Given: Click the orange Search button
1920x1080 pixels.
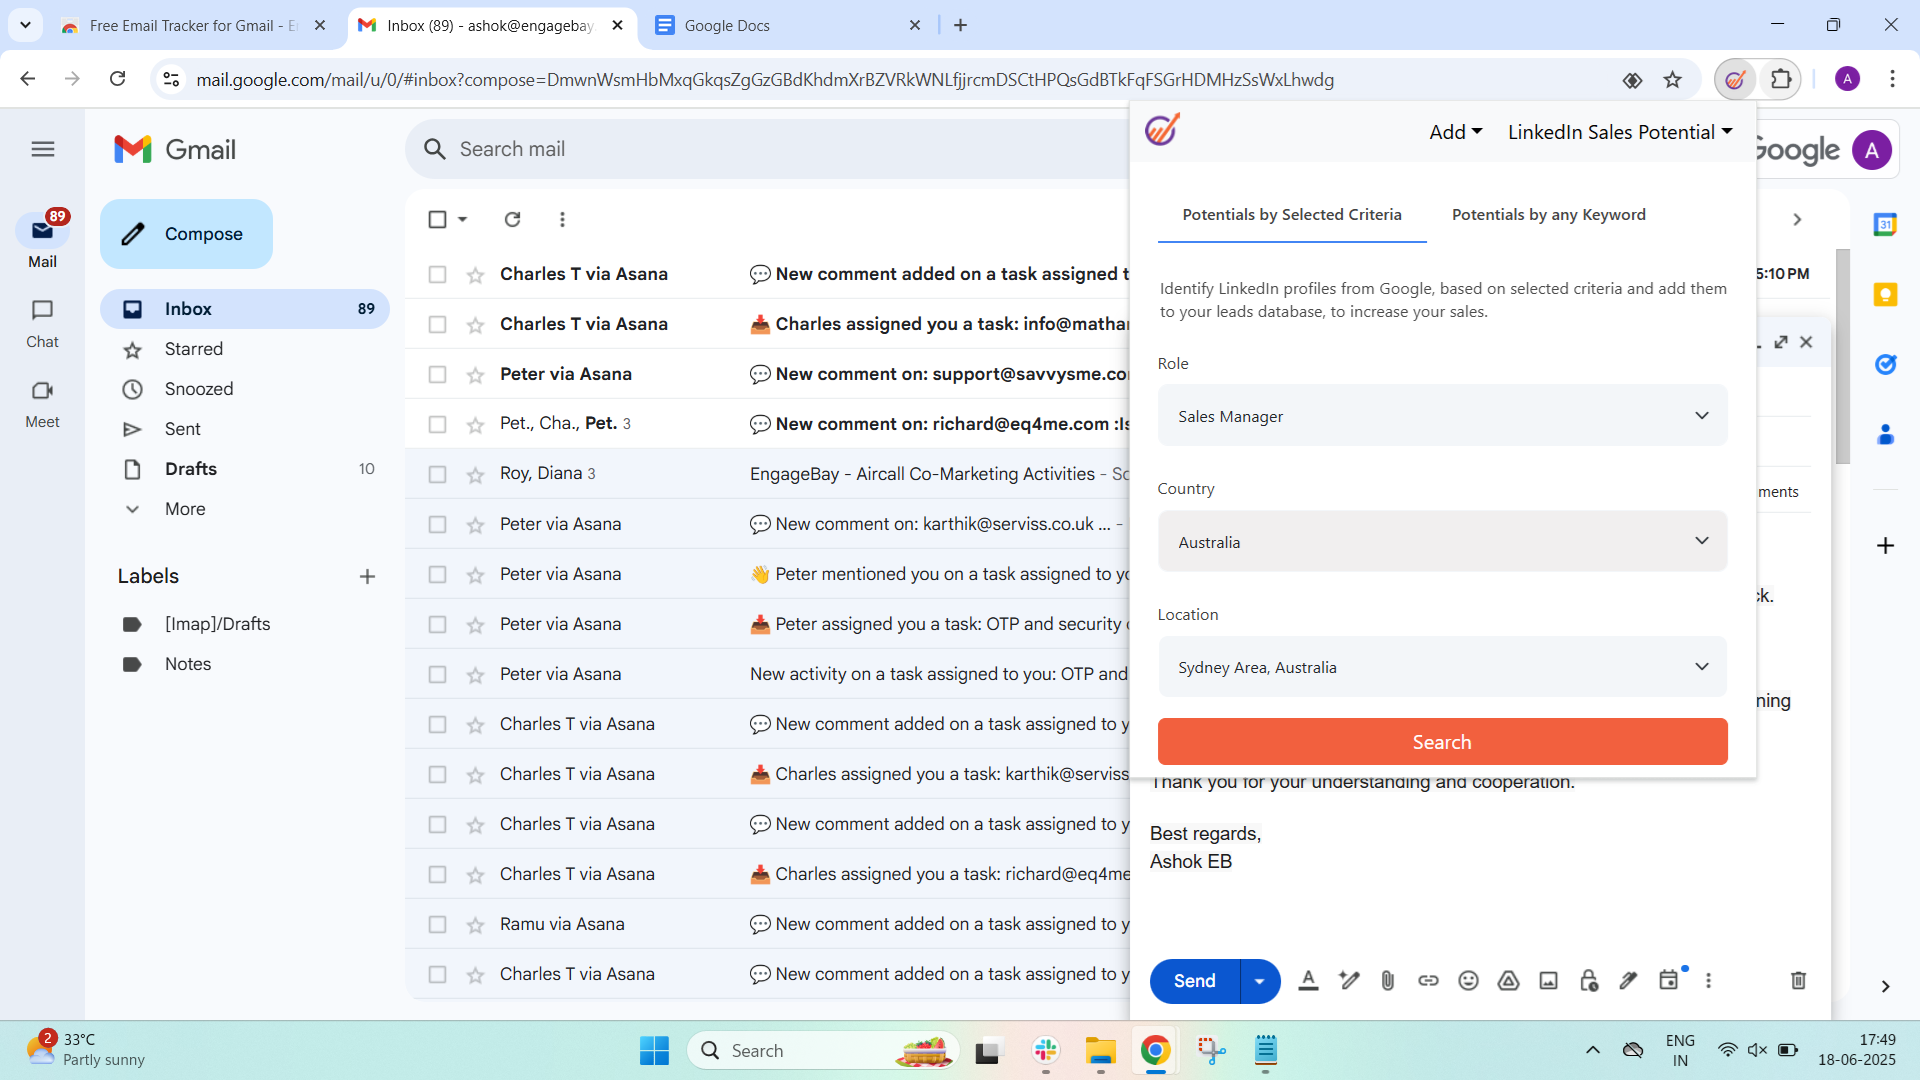Looking at the screenshot, I should [x=1442, y=742].
